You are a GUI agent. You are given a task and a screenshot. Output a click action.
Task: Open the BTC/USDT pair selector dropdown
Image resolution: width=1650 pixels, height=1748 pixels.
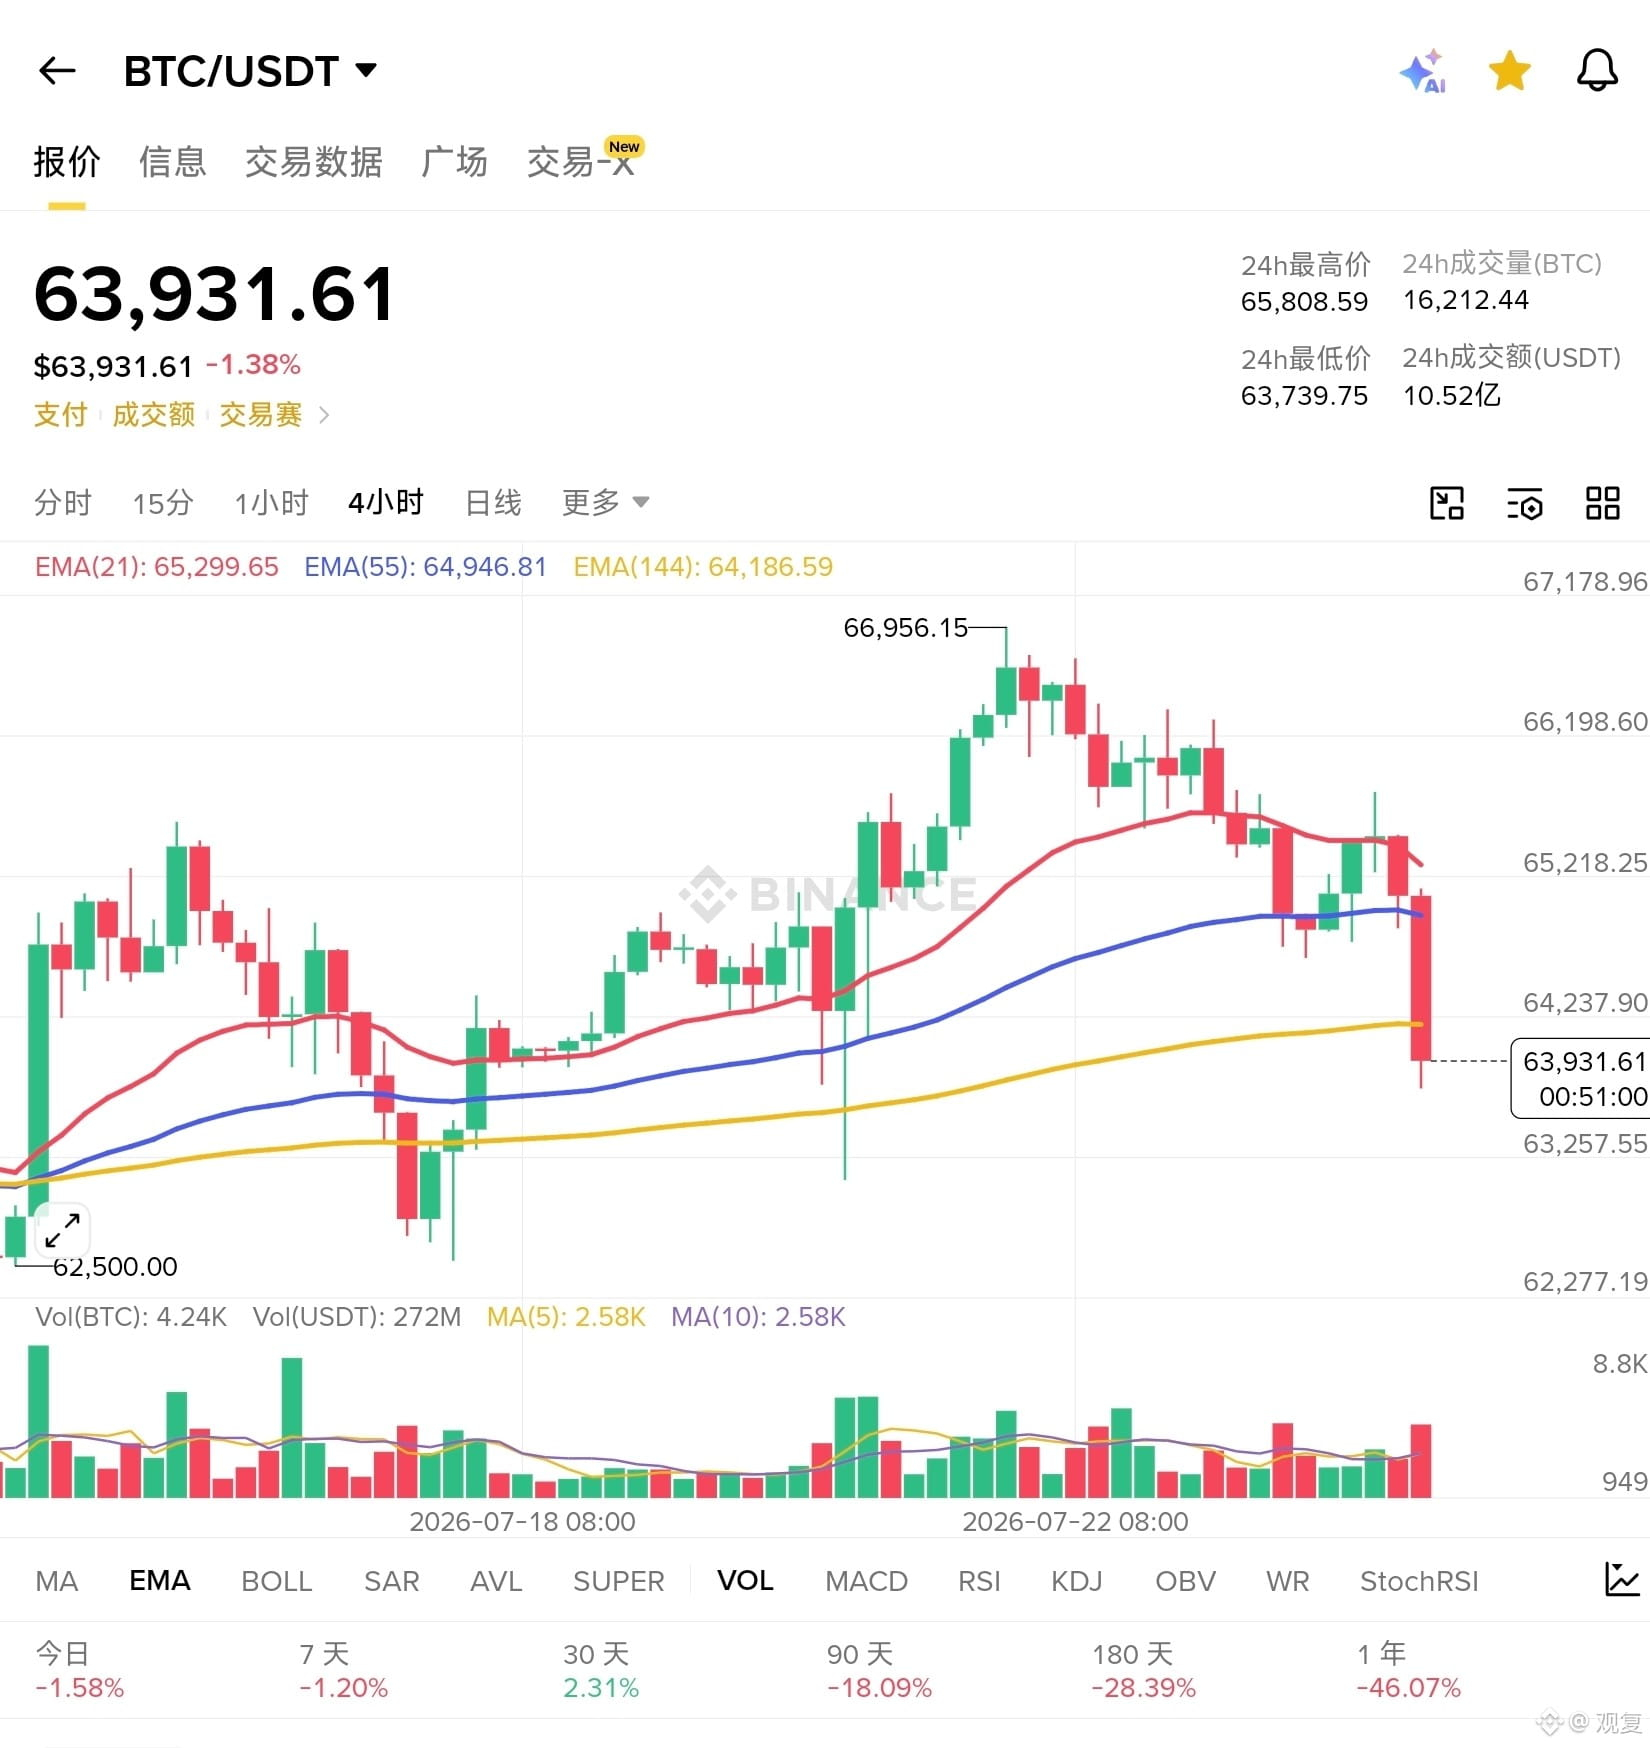pos(250,71)
